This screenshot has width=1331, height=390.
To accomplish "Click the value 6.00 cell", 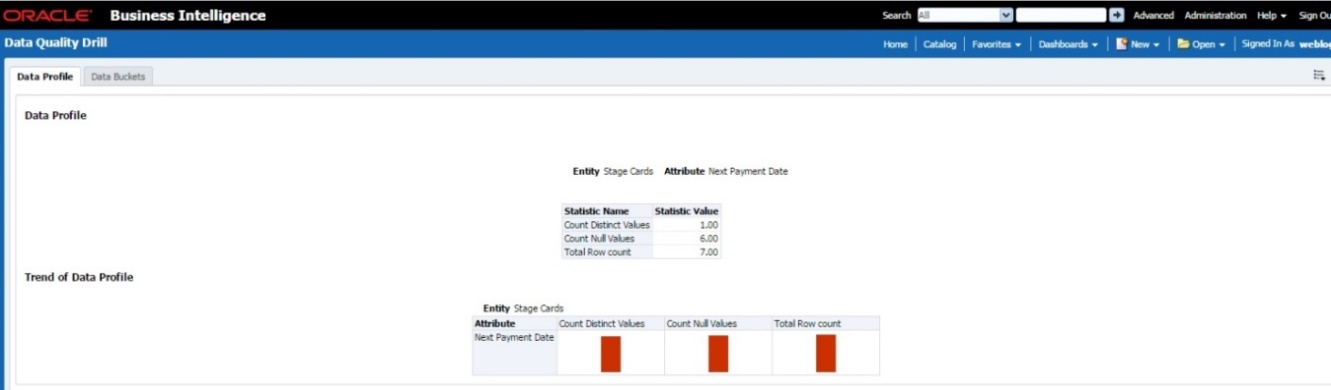I will click(686, 238).
